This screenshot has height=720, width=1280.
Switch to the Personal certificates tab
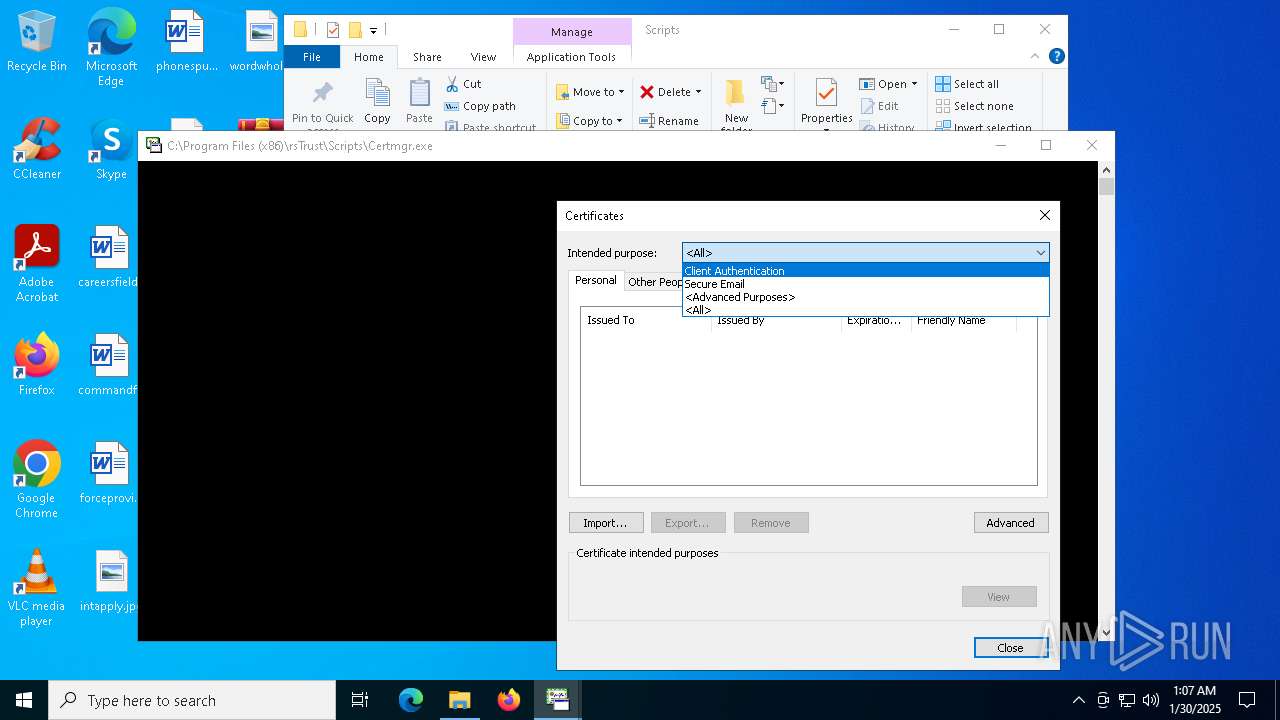[596, 281]
